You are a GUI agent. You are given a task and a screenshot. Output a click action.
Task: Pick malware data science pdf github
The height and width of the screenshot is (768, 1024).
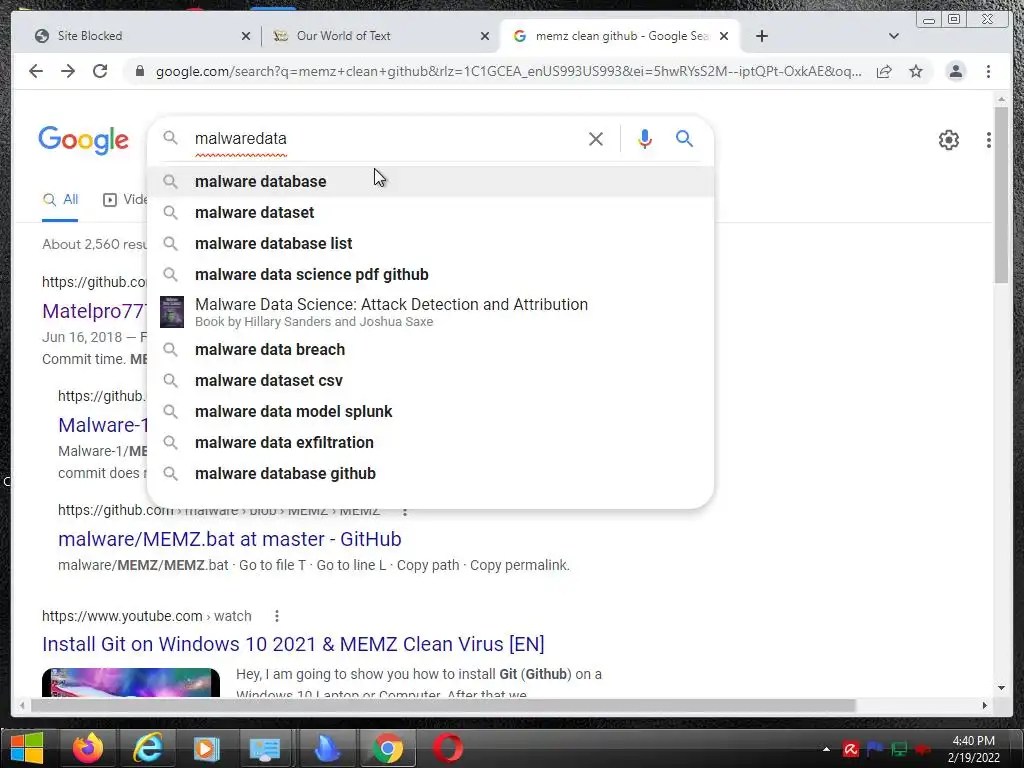pyautogui.click(x=431, y=274)
